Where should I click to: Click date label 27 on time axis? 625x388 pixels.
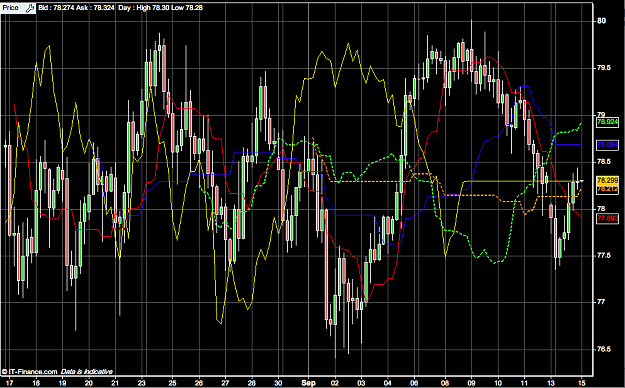pyautogui.click(x=225, y=383)
